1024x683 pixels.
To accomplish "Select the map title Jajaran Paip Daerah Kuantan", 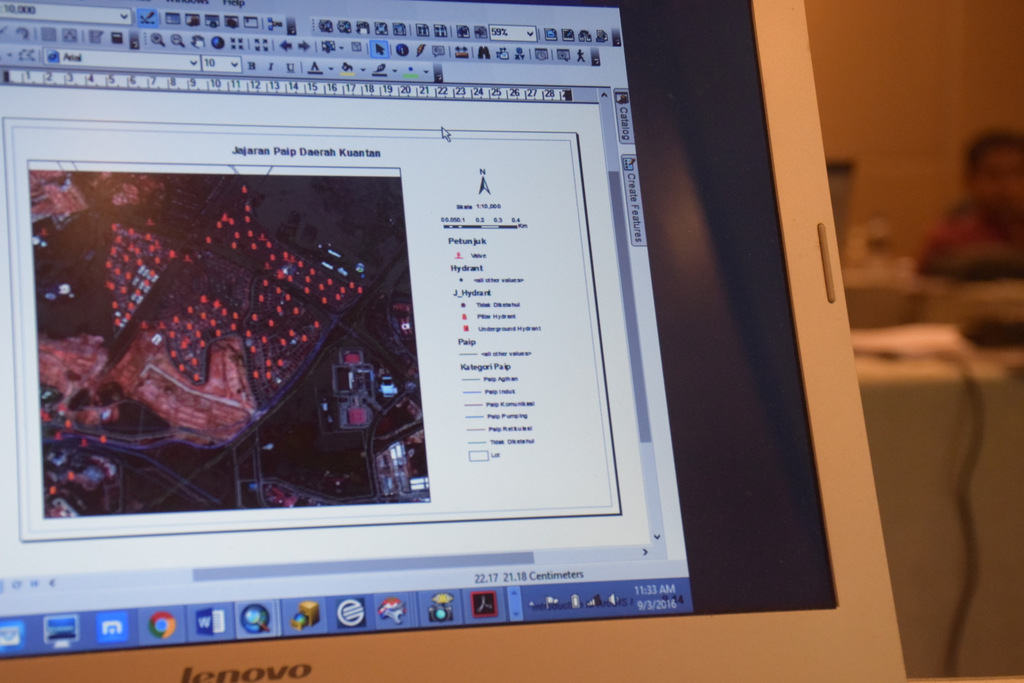I will [x=306, y=152].
